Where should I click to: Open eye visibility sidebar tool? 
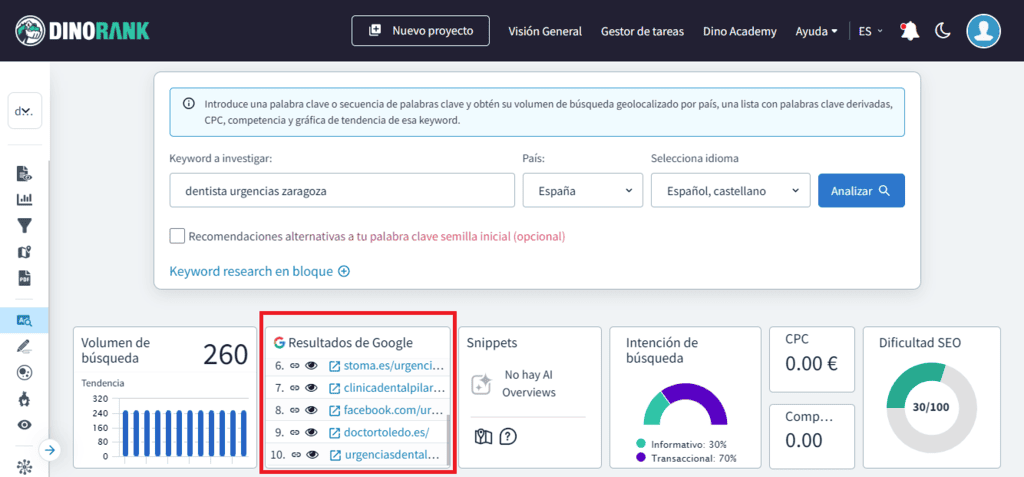[x=24, y=425]
